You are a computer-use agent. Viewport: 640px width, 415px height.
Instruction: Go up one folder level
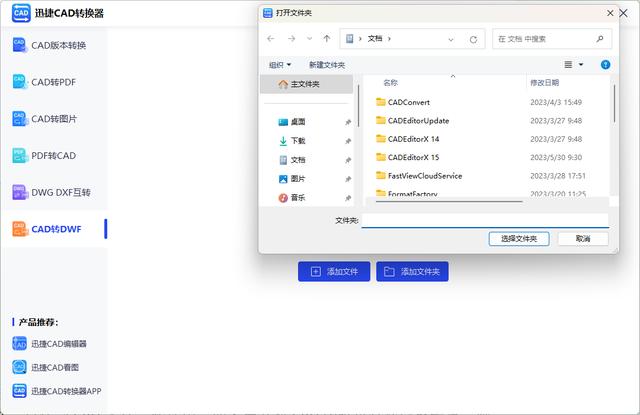click(x=327, y=39)
